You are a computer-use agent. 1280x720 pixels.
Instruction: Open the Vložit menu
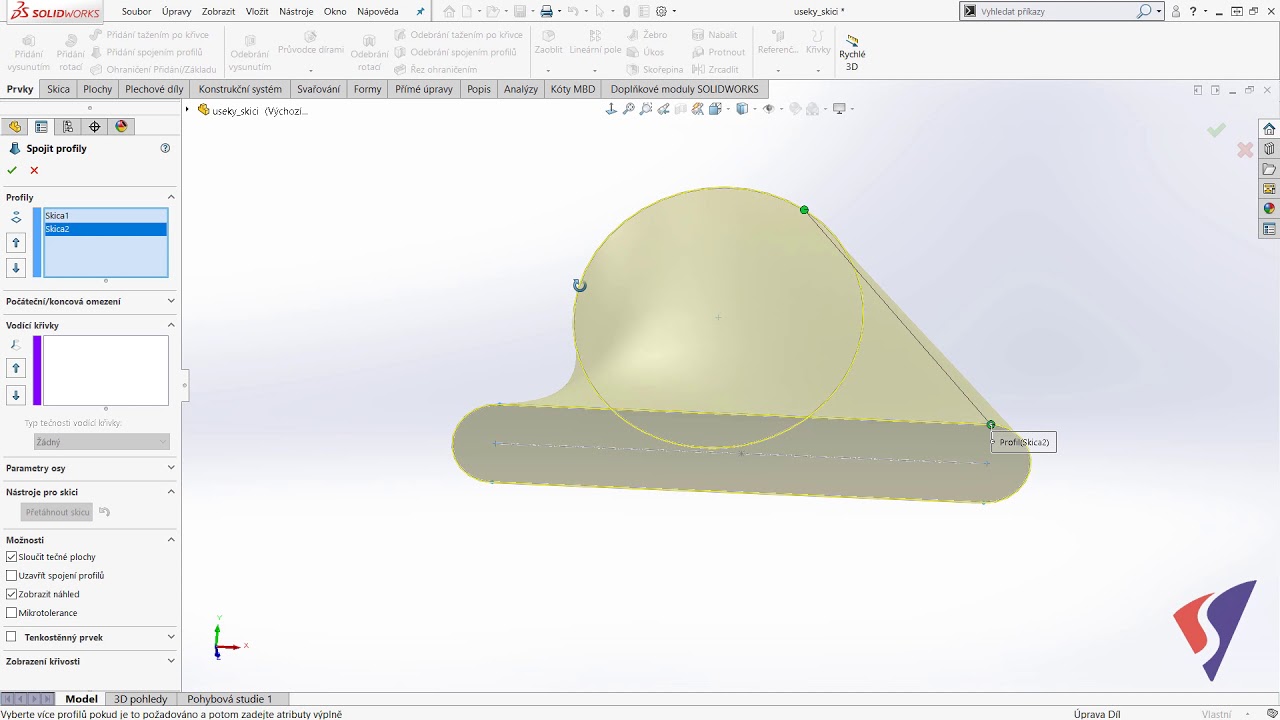click(x=257, y=12)
